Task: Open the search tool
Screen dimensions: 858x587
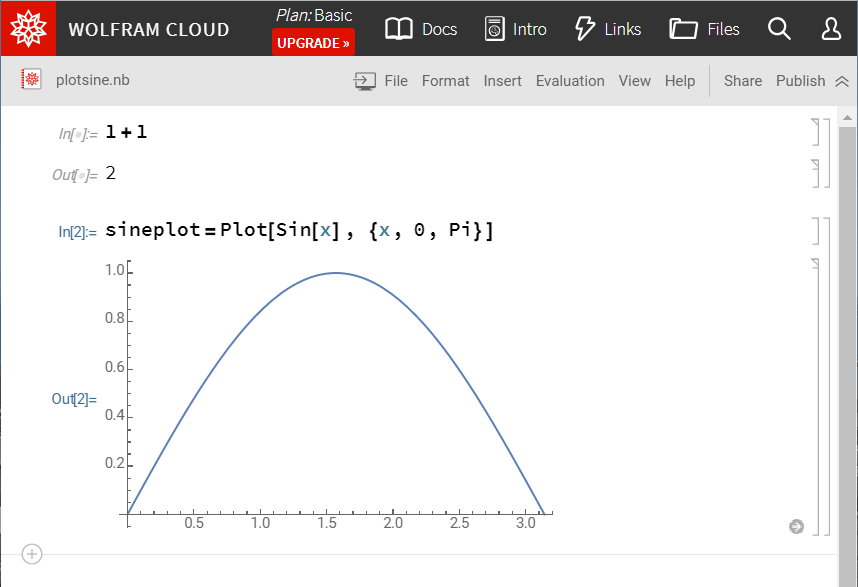Action: pos(779,29)
